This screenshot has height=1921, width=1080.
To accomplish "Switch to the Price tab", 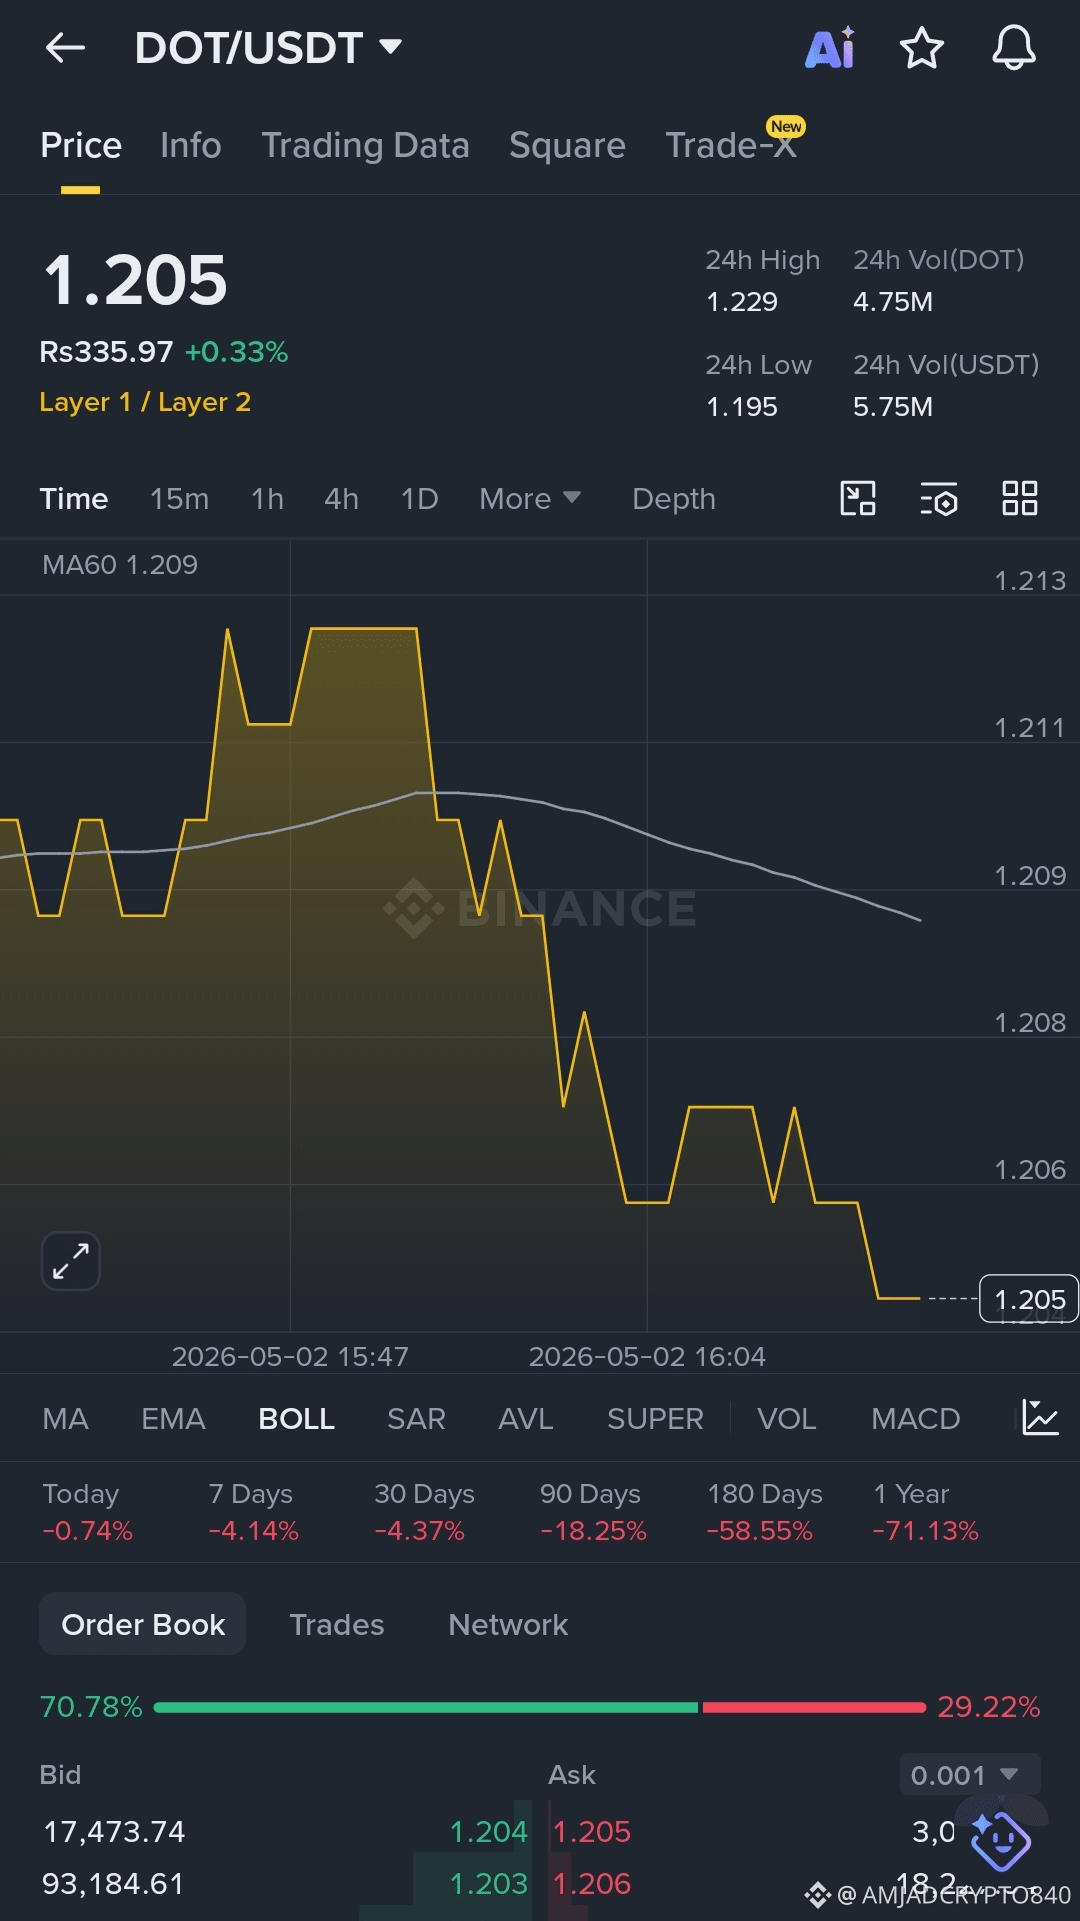I will click(81, 146).
